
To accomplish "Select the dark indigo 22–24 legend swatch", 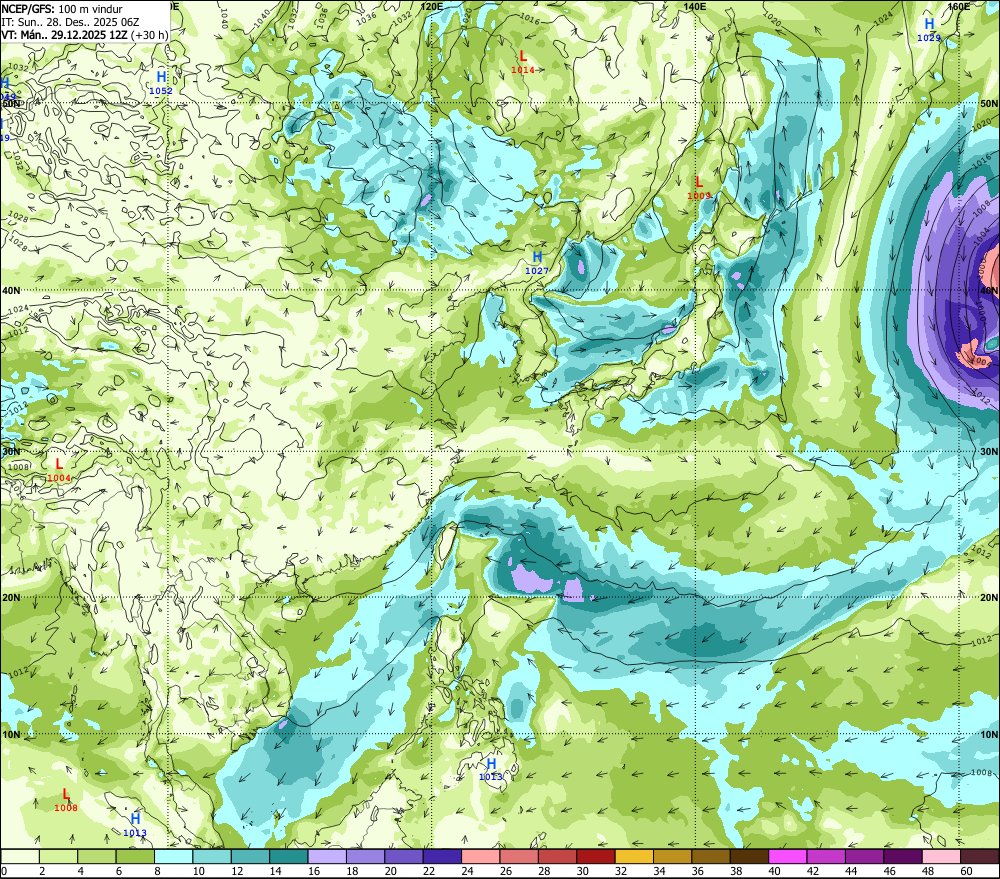I will click(x=443, y=856).
